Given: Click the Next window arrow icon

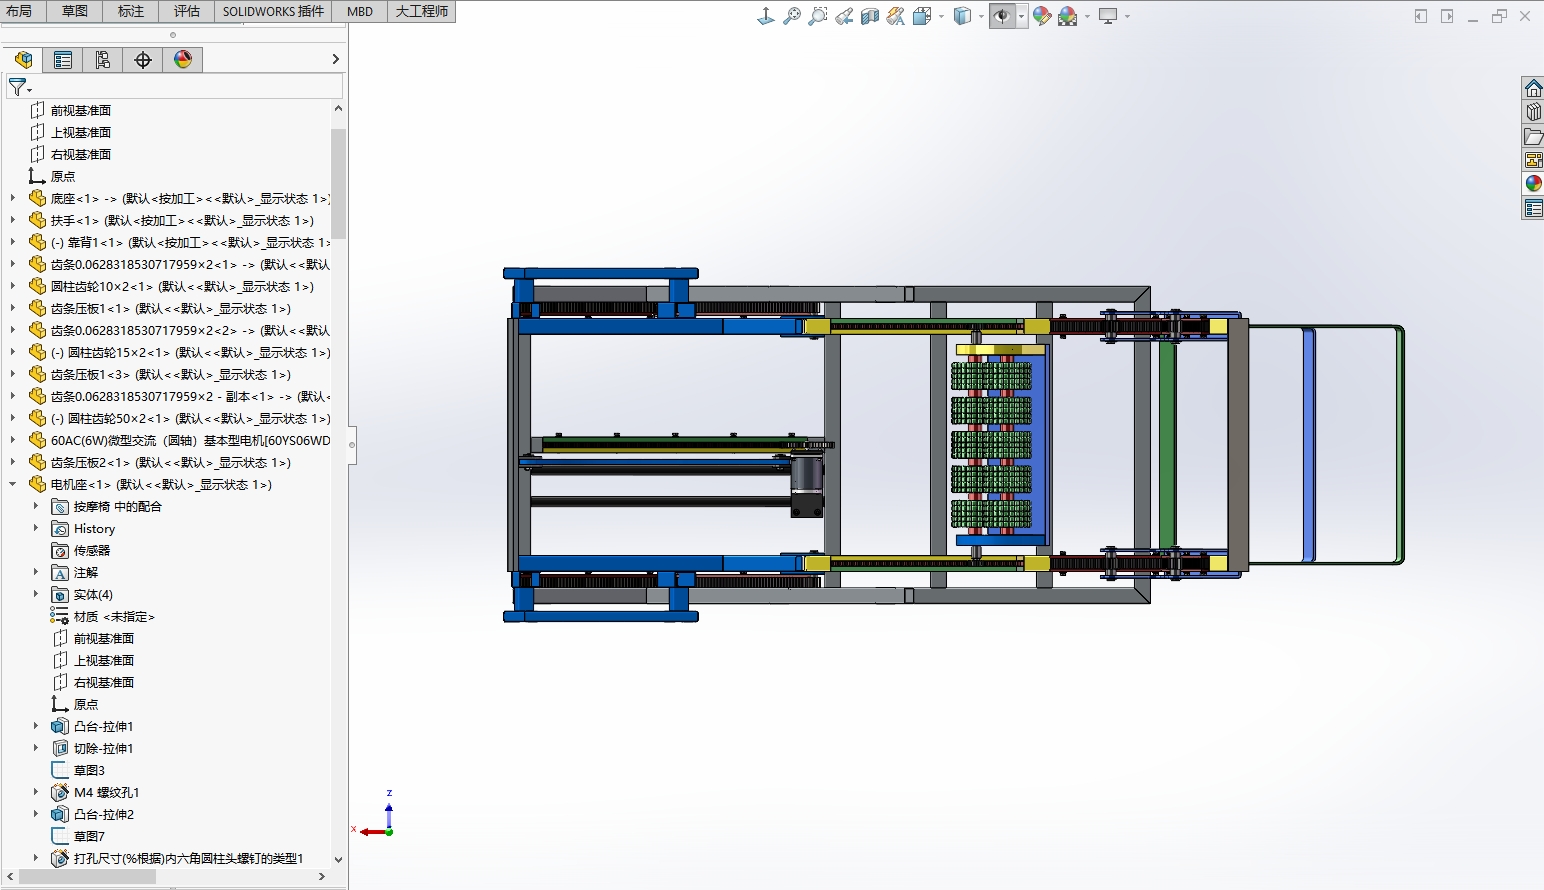Looking at the screenshot, I should pos(1447,16).
